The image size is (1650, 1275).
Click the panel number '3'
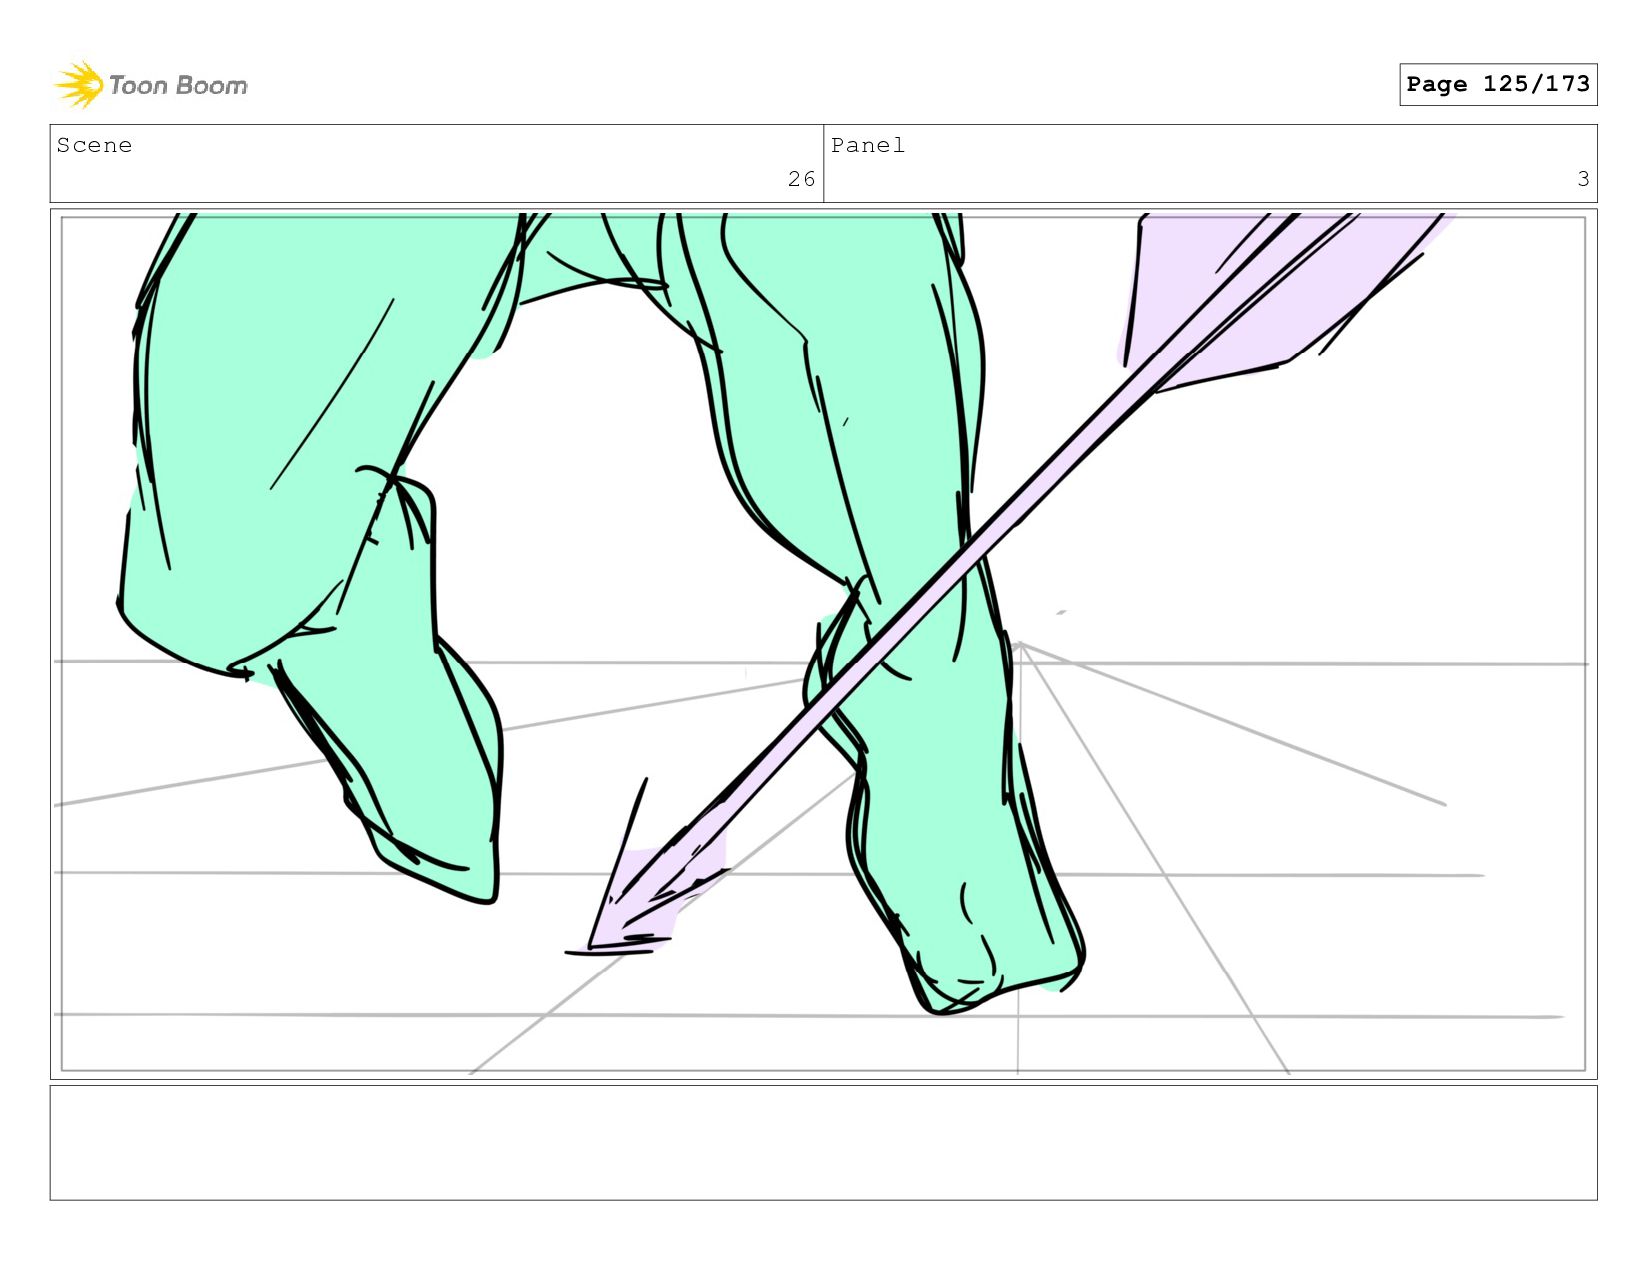[1583, 179]
